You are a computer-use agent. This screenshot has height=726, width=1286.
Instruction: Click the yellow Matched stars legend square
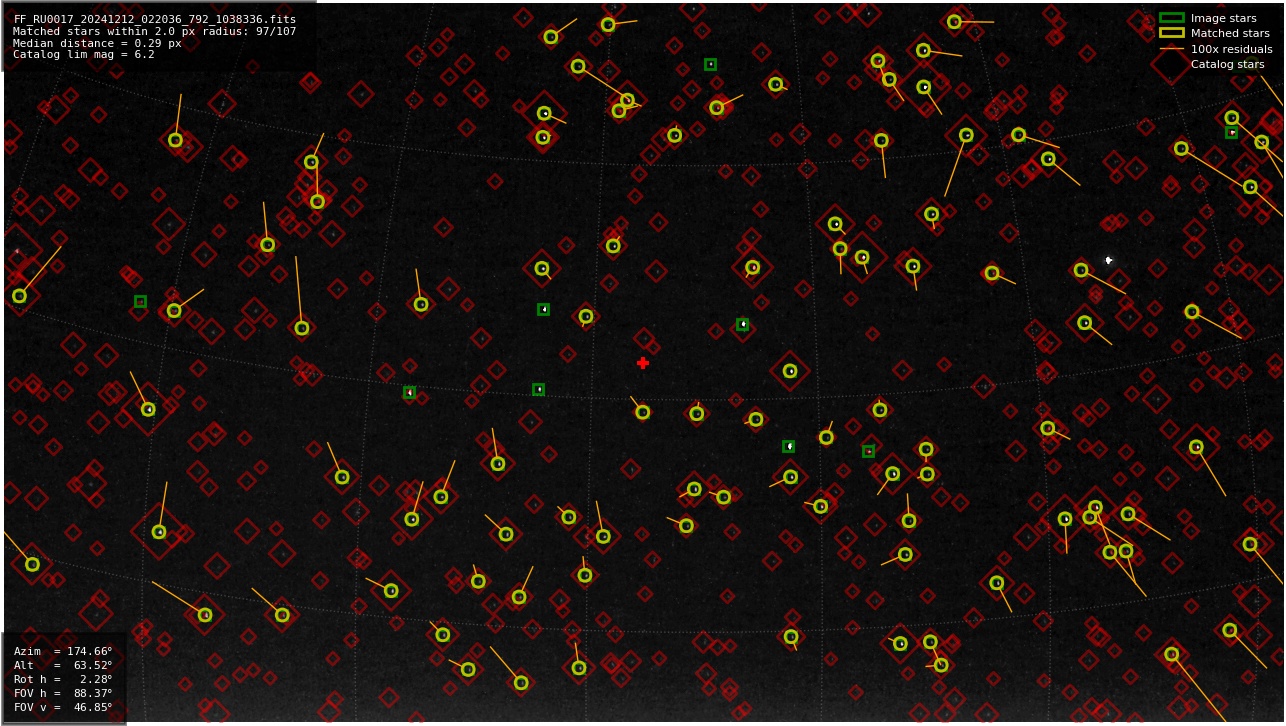[x=1171, y=33]
